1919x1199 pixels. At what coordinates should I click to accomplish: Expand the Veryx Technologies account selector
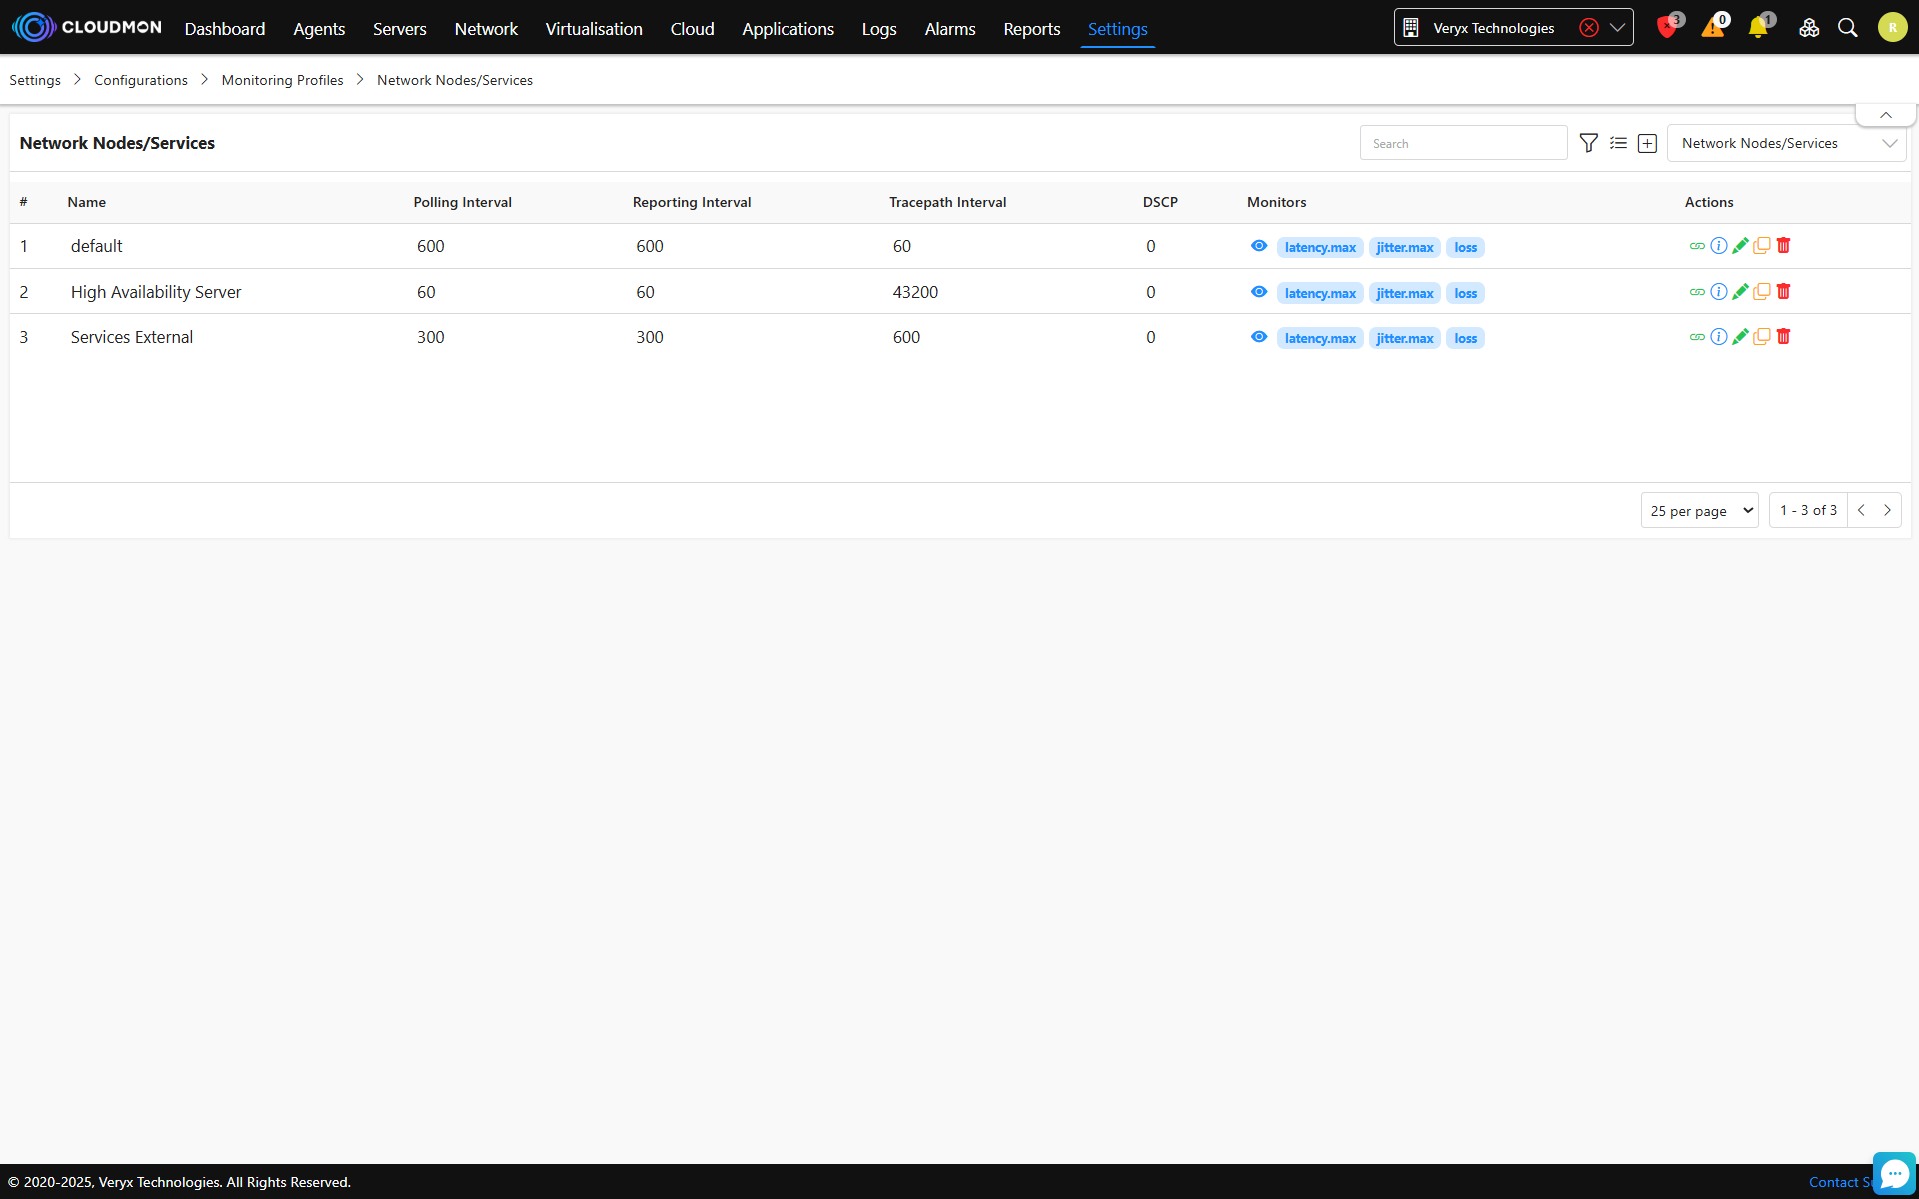click(x=1617, y=28)
